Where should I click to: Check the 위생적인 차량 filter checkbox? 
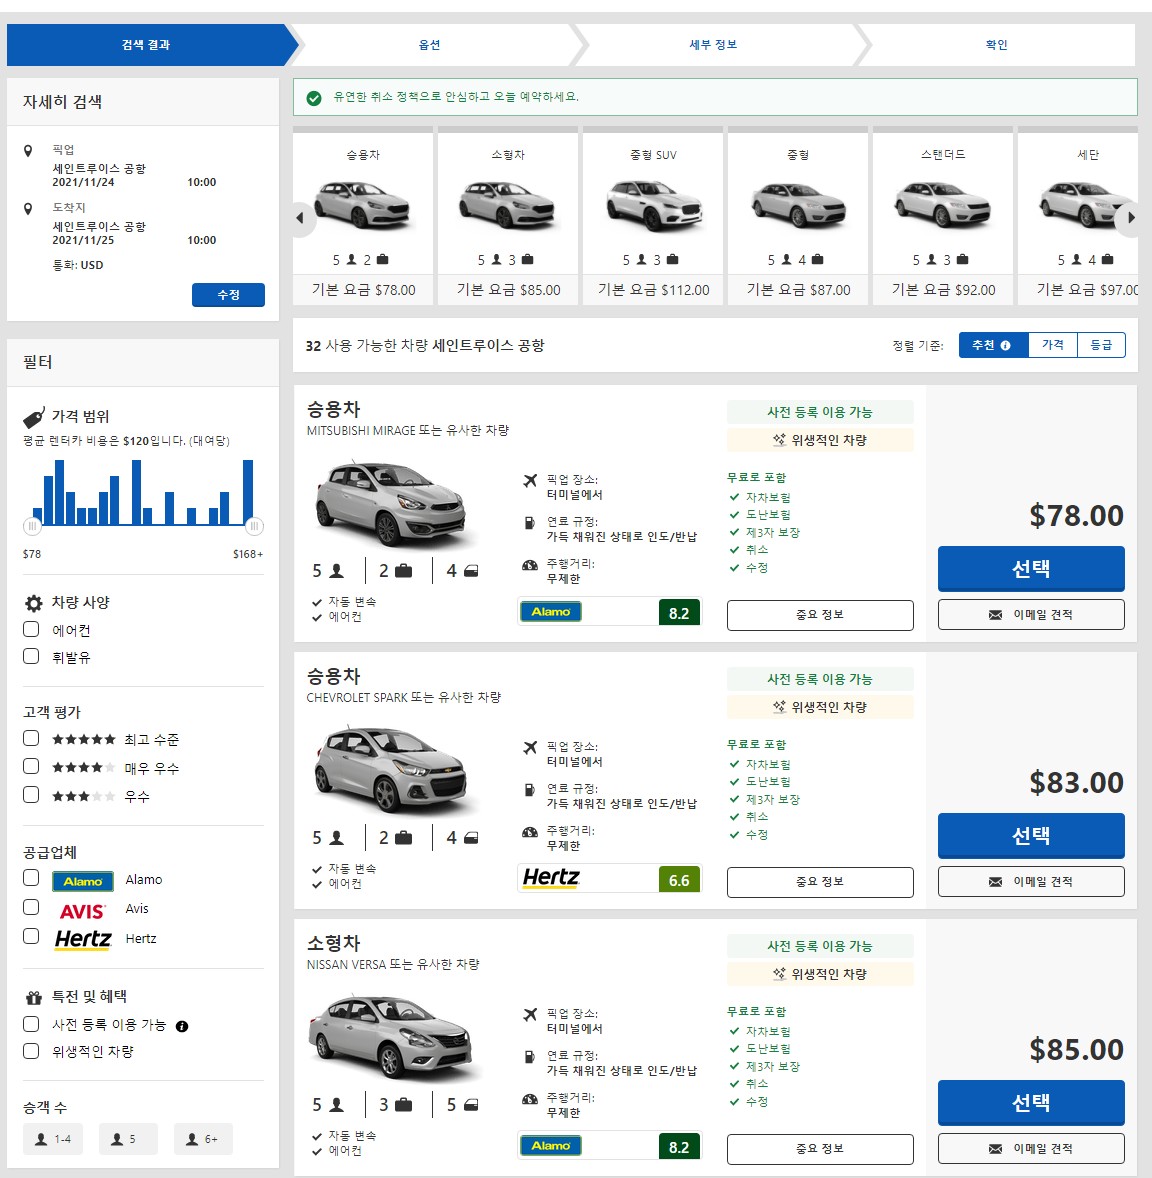point(31,1050)
